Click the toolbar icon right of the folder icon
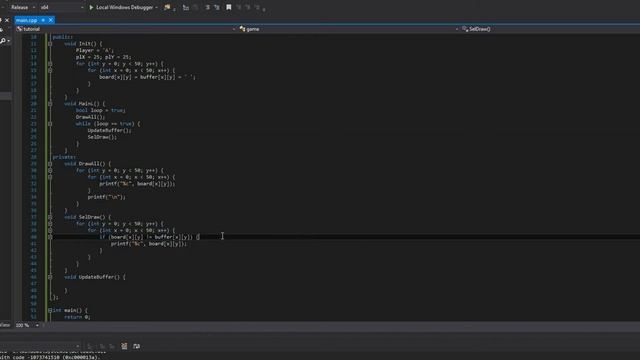The height and width of the screenshot is (360, 640). (186, 7)
